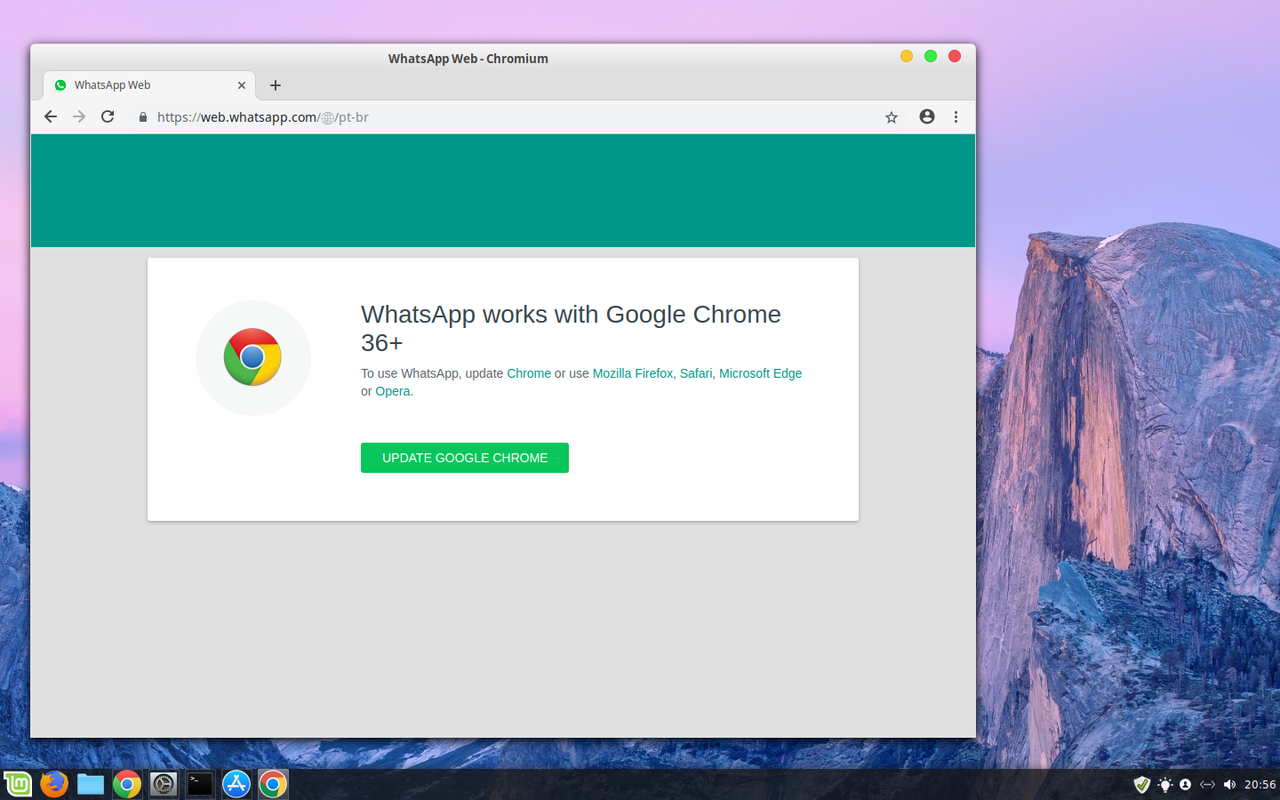
Task: Open the user account tray icon
Action: click(x=1185, y=785)
